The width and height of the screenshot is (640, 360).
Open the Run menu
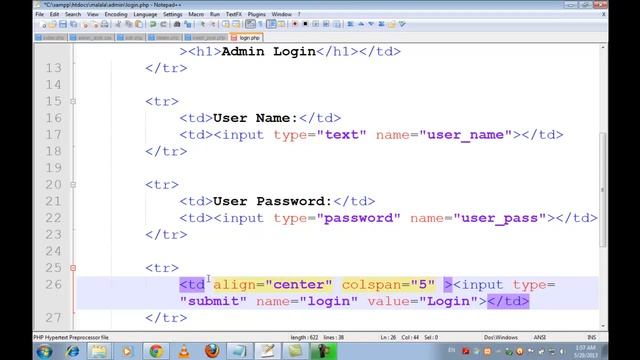(x=215, y=14)
